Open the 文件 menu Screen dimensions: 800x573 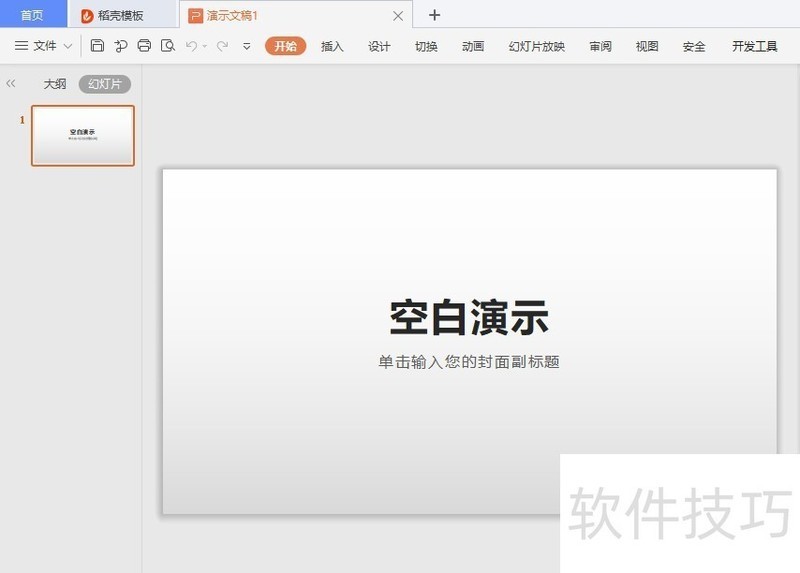(44, 46)
